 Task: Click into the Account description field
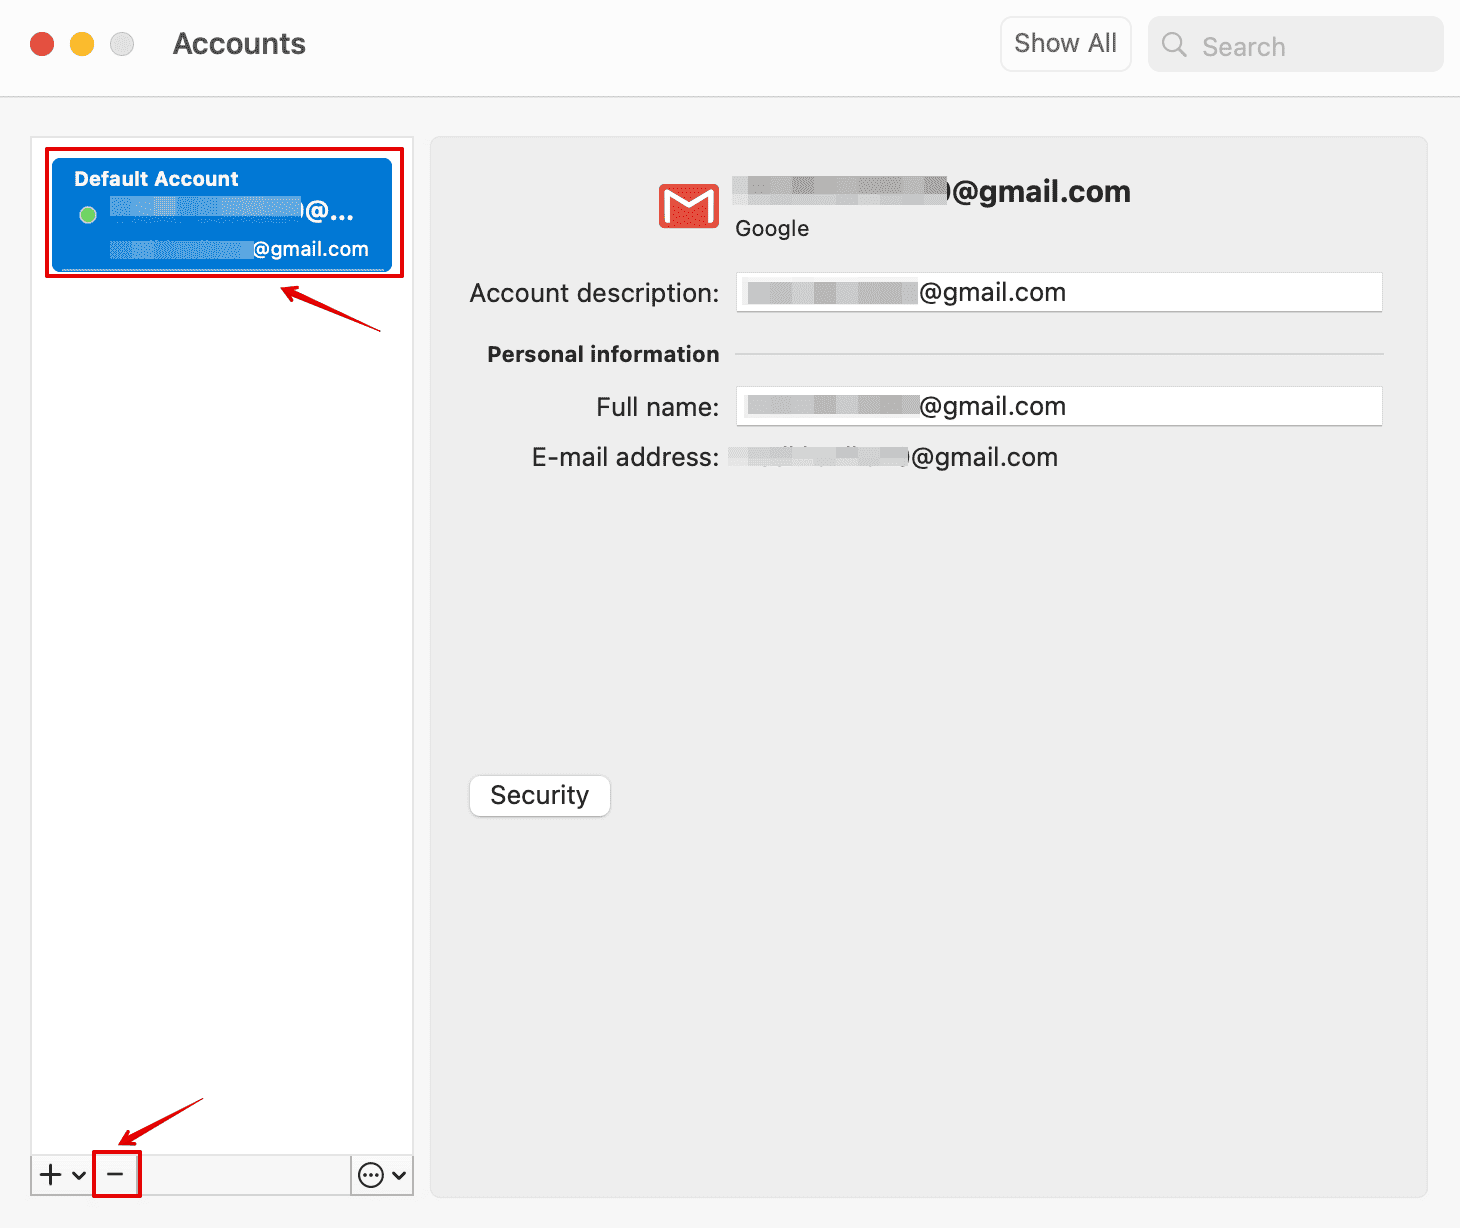pyautogui.click(x=1058, y=292)
